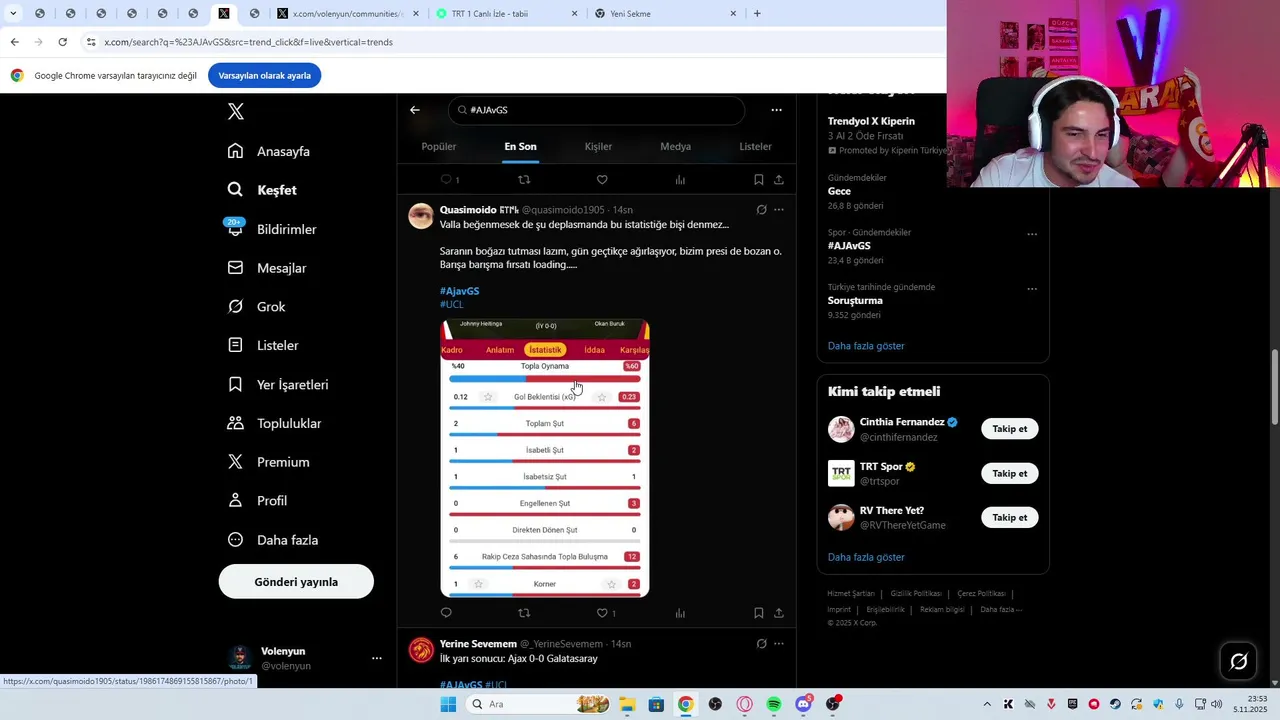This screenshot has width=1280, height=720.
Task: Open options for #AJAvGS trend
Action: (x=1032, y=235)
